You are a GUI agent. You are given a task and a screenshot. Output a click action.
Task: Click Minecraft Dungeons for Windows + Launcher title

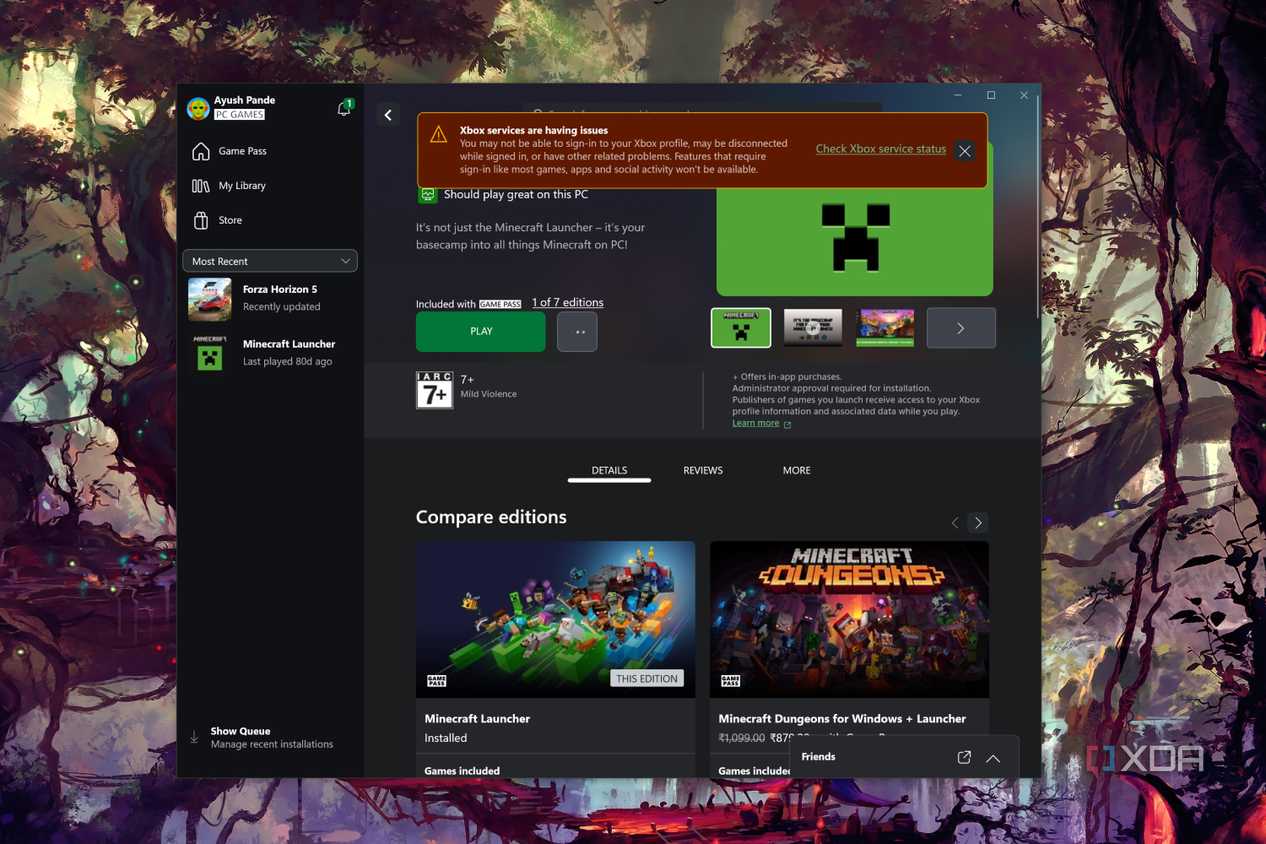842,718
